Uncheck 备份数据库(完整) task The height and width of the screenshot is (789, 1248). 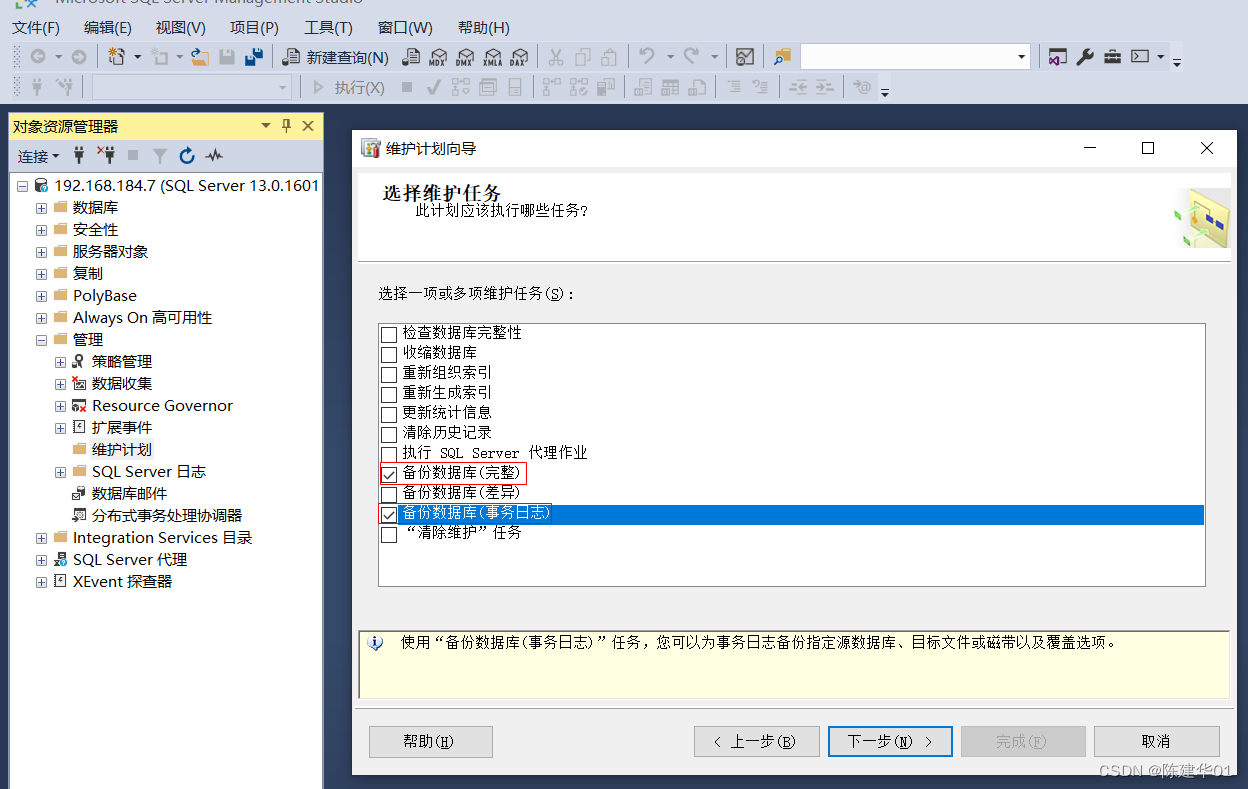pyautogui.click(x=389, y=473)
